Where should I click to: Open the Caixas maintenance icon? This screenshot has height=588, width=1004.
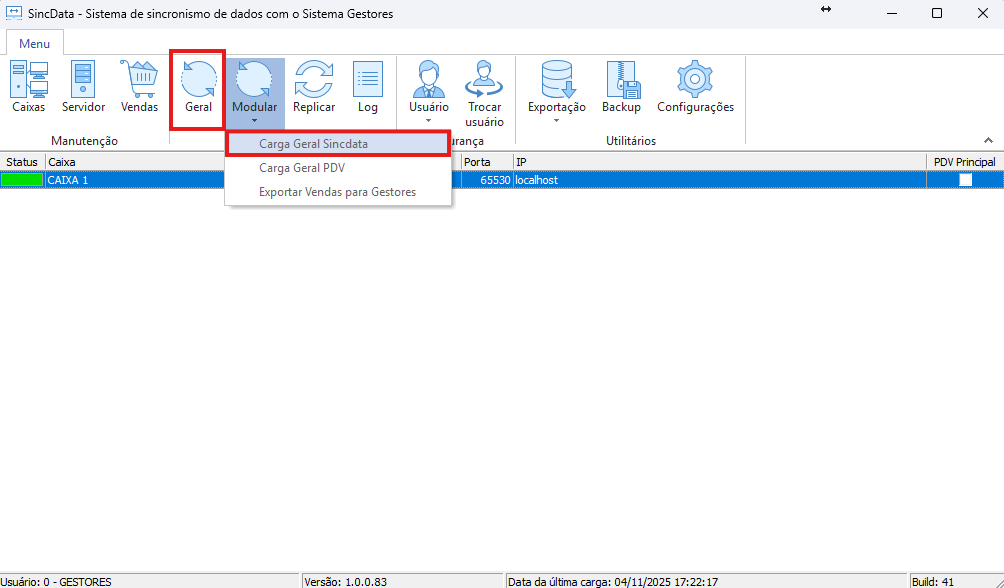(28, 87)
